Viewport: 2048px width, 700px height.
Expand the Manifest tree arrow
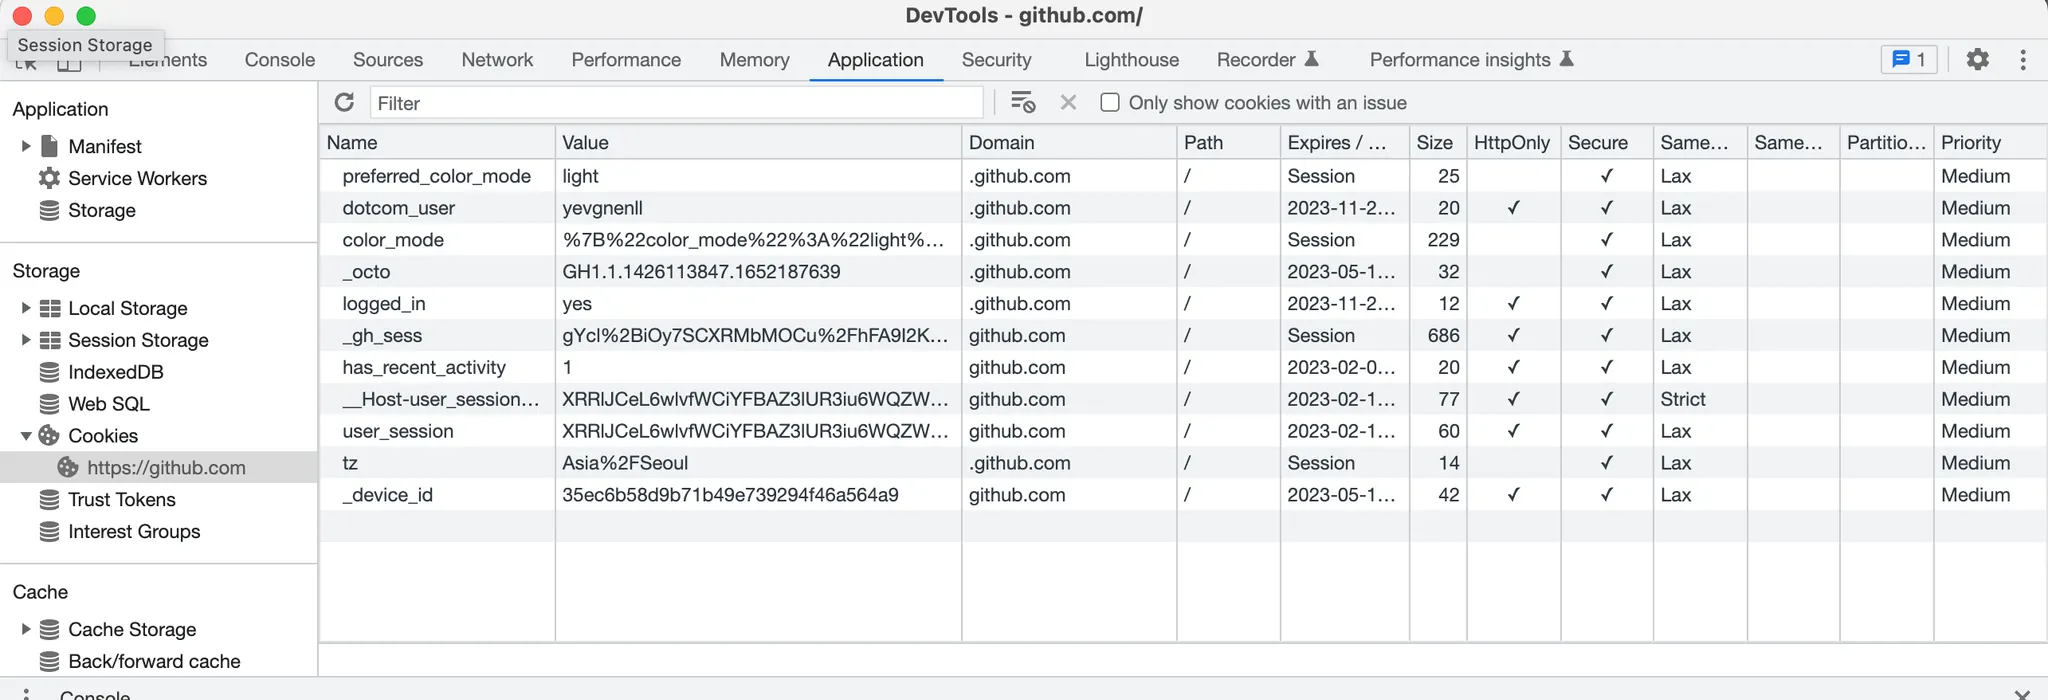26,146
